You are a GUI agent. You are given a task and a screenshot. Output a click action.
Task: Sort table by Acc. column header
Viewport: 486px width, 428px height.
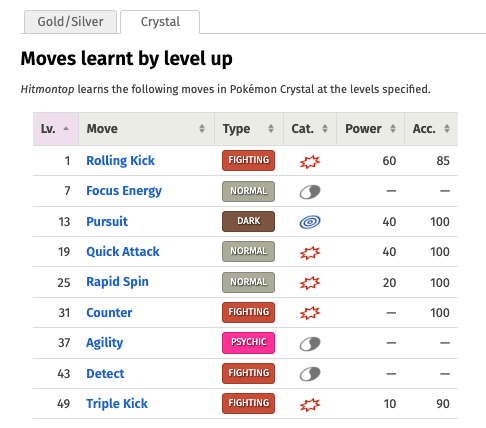tap(431, 129)
